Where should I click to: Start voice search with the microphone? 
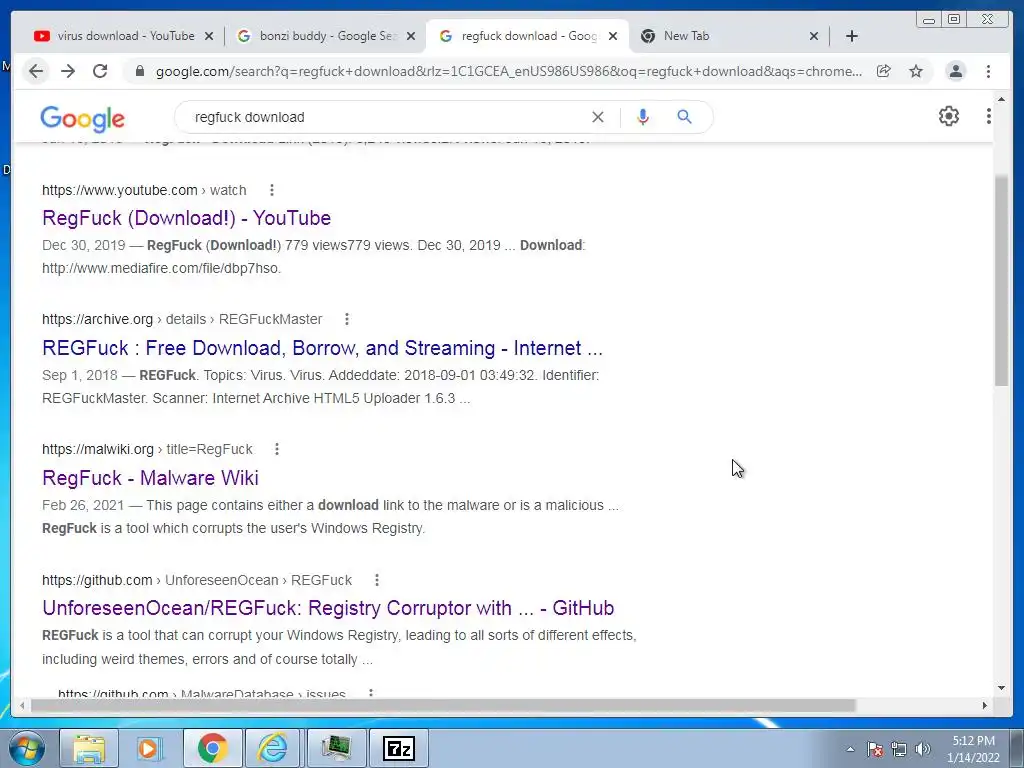[643, 117]
